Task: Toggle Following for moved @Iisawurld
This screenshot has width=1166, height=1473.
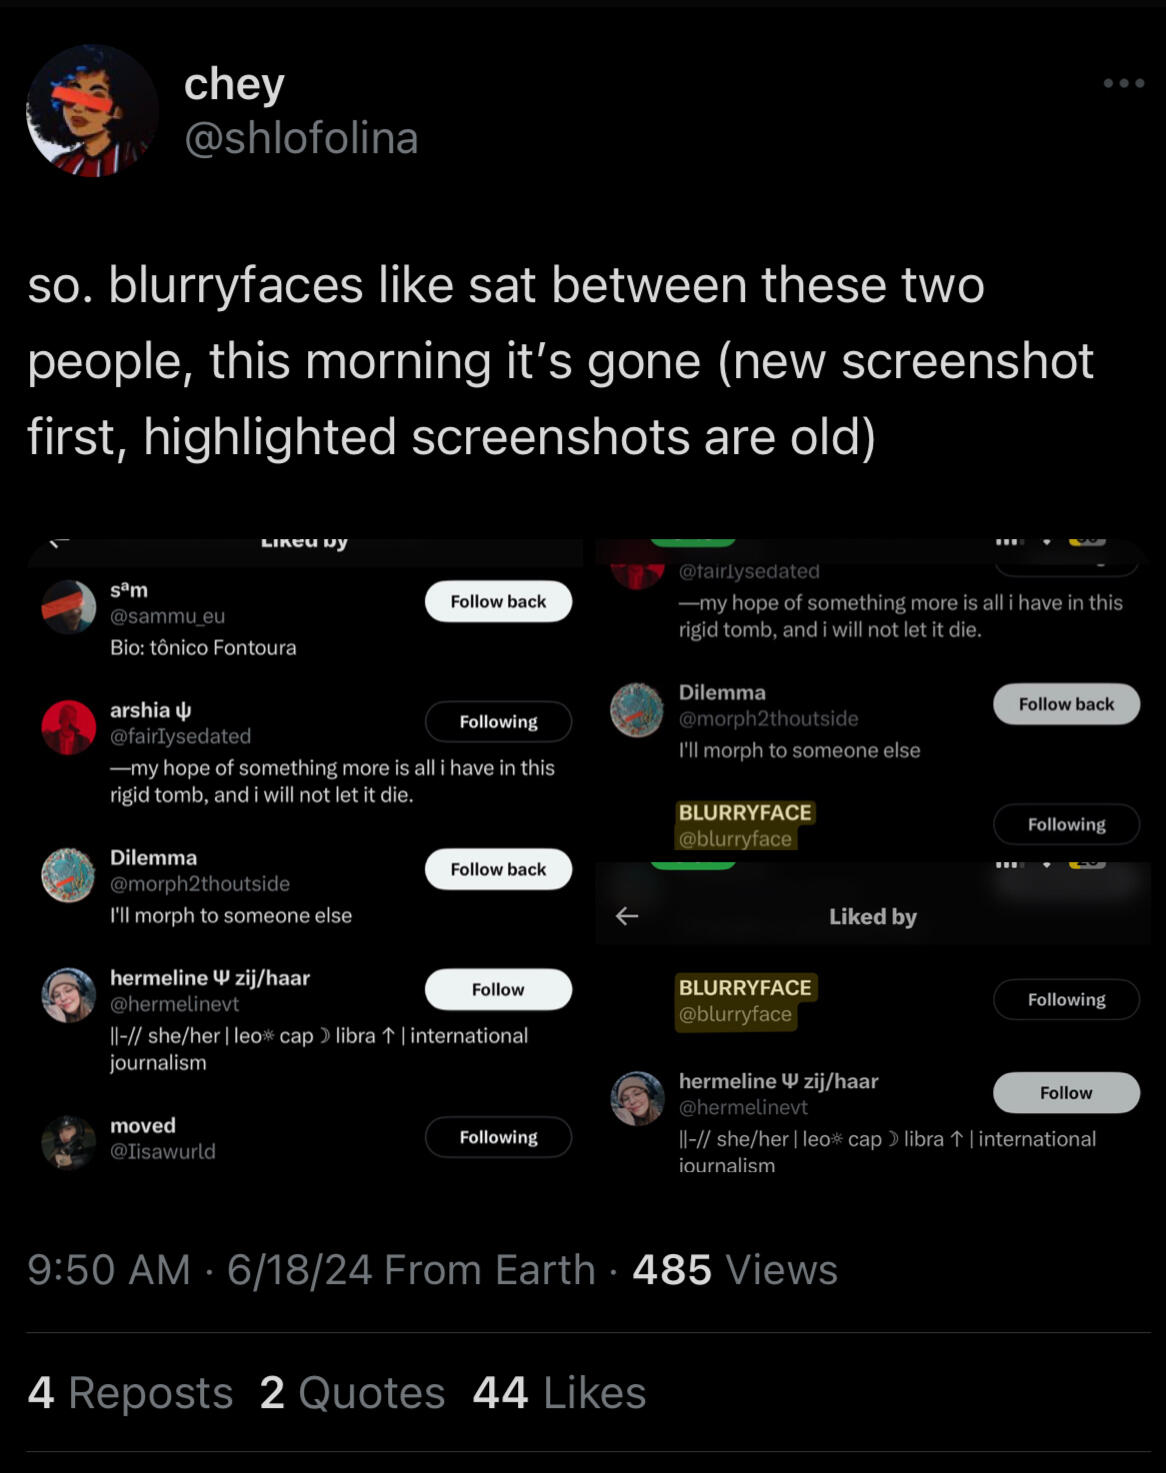Action: (498, 1137)
